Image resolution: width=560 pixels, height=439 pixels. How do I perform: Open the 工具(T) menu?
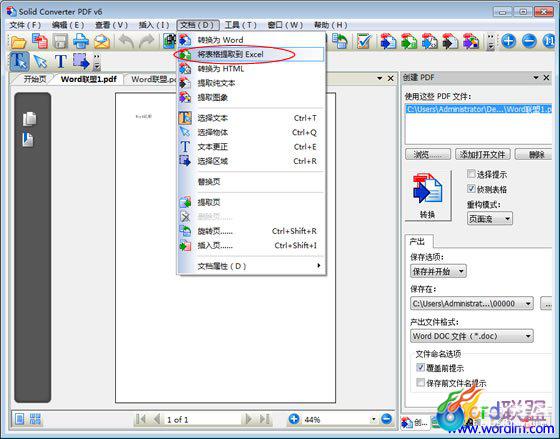(x=241, y=25)
